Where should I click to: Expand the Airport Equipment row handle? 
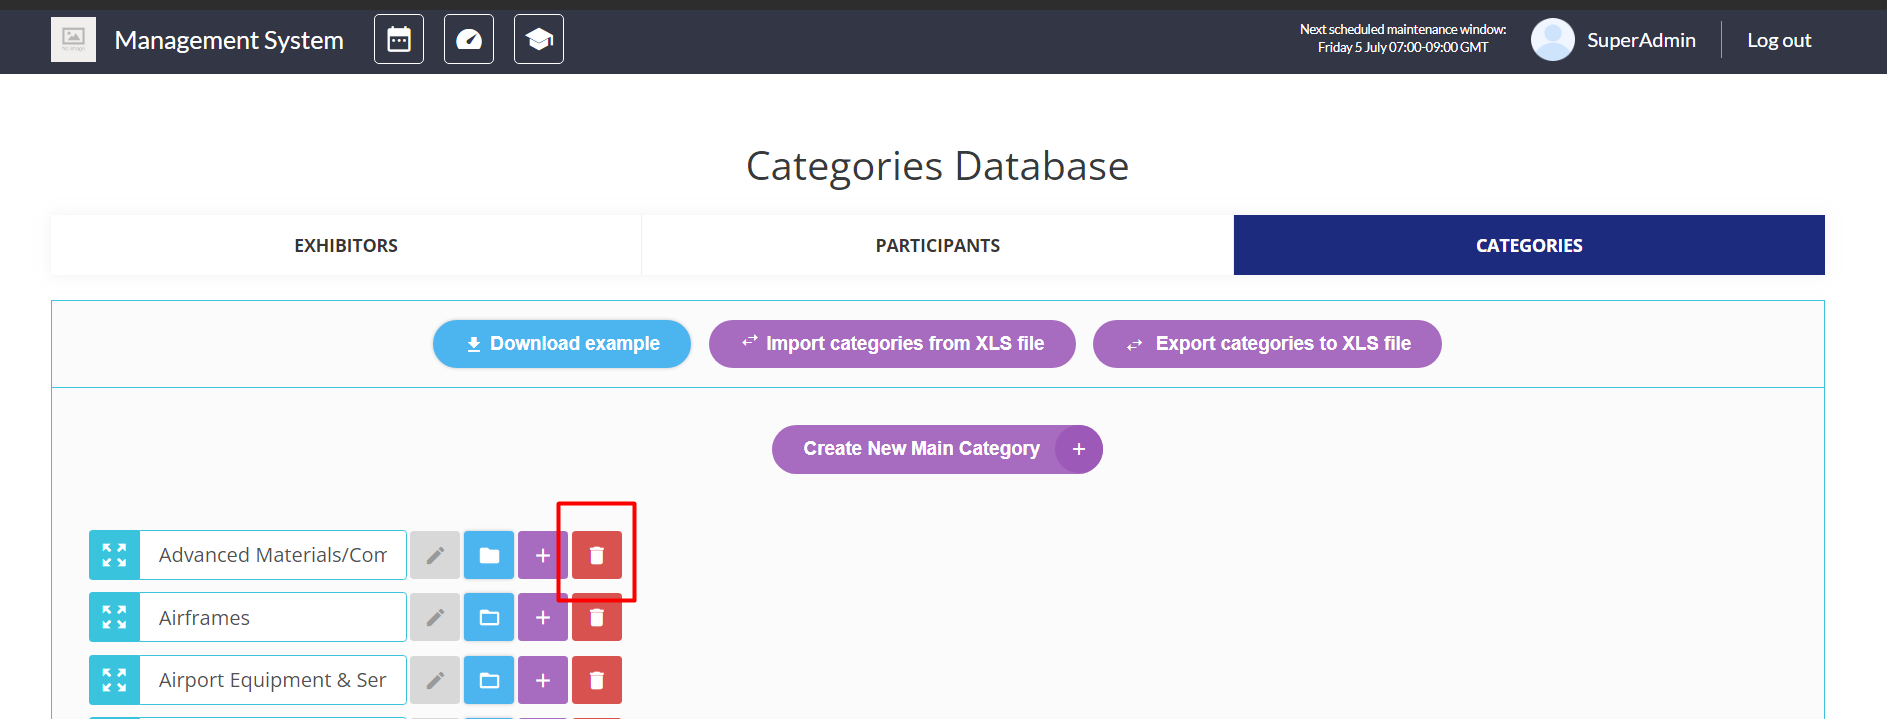coord(114,681)
